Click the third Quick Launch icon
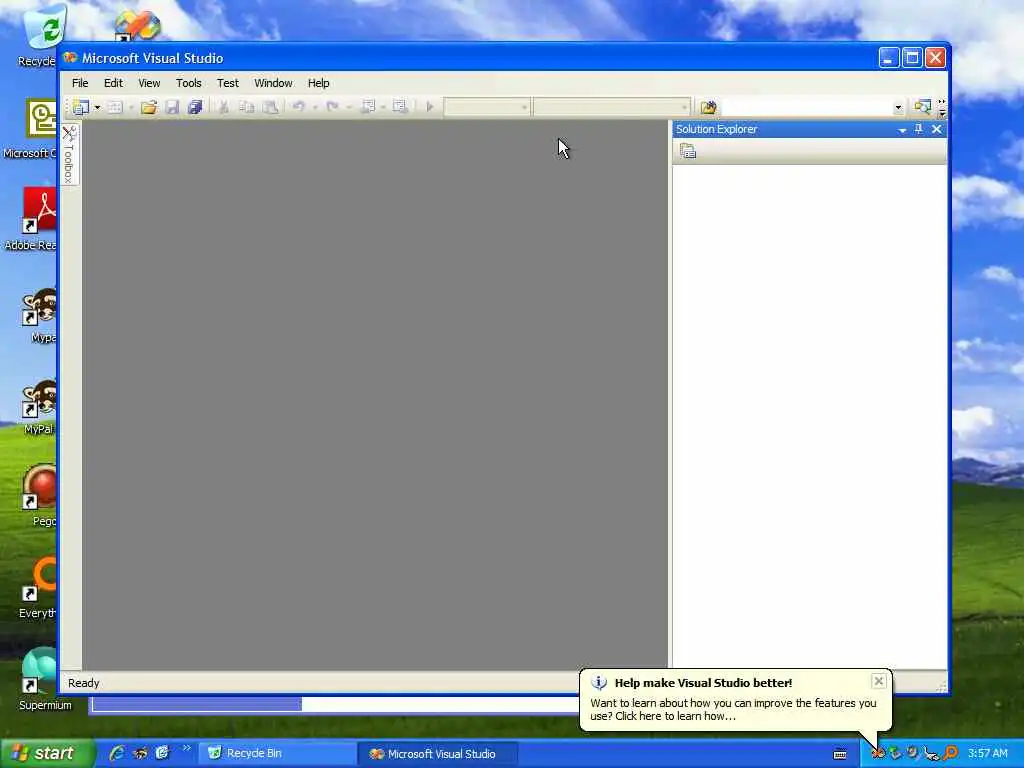The height and width of the screenshot is (768, 1024). [162, 753]
